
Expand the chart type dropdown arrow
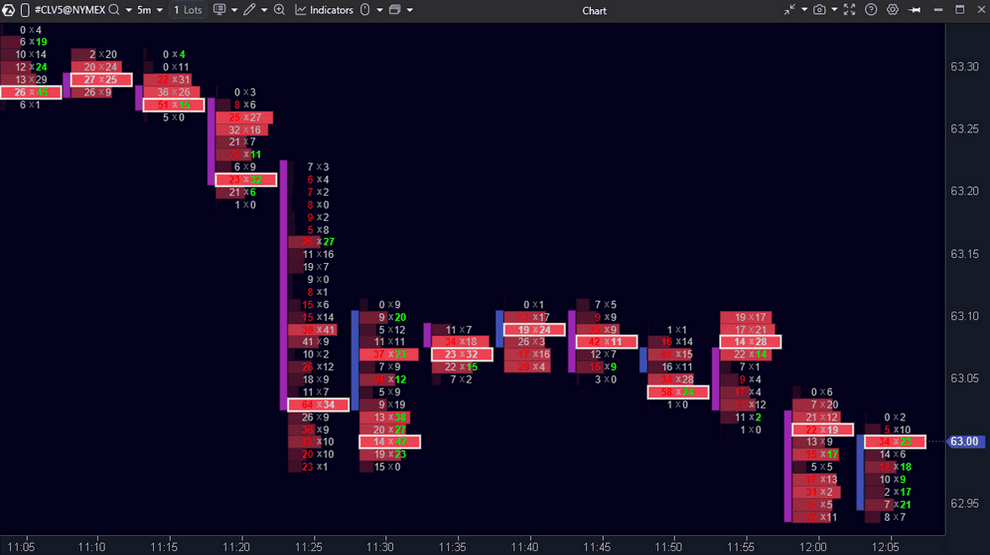234,10
